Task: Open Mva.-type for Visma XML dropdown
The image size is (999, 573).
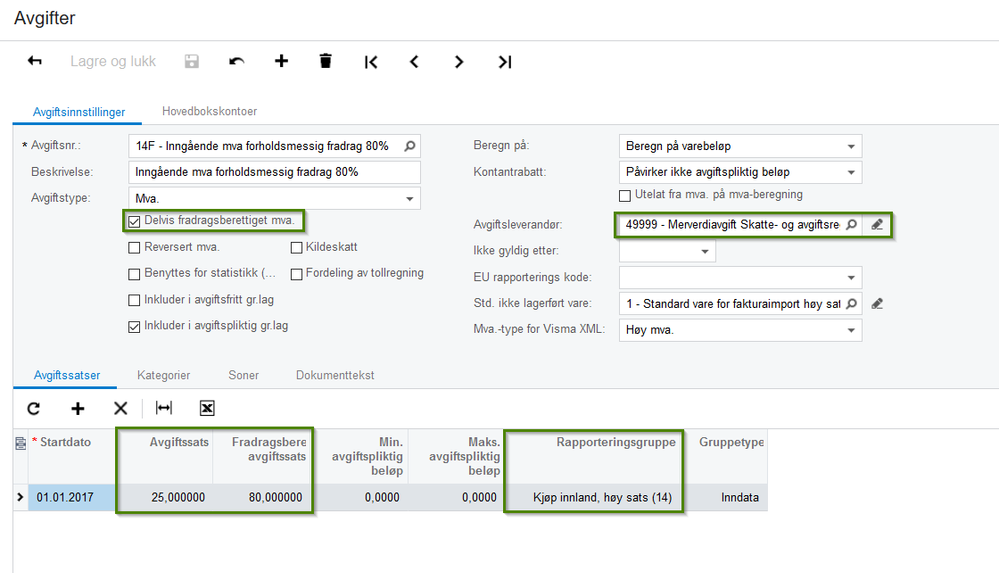Action: (x=850, y=330)
